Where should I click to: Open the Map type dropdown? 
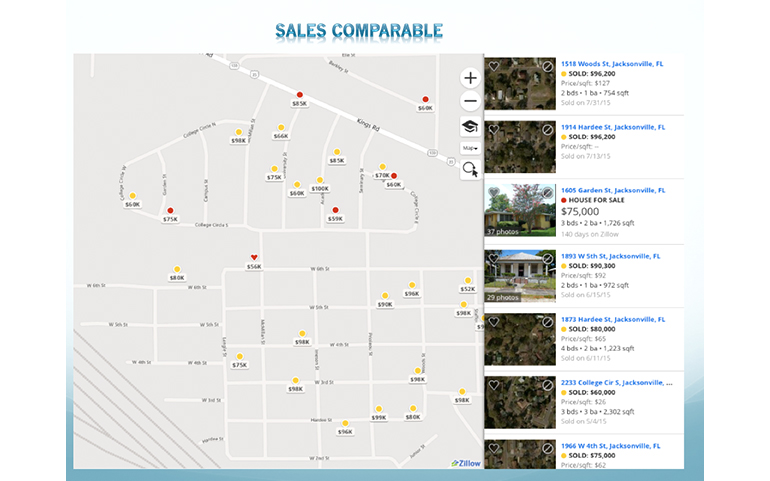(x=470, y=148)
